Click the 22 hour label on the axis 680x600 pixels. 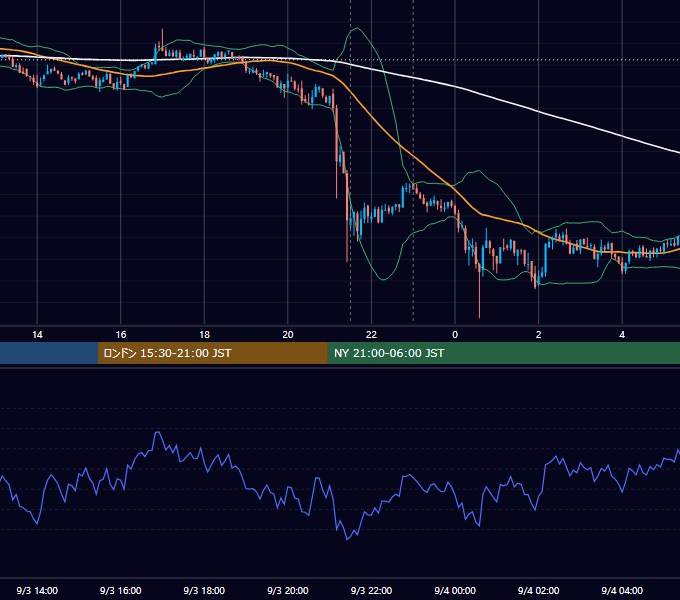371,335
